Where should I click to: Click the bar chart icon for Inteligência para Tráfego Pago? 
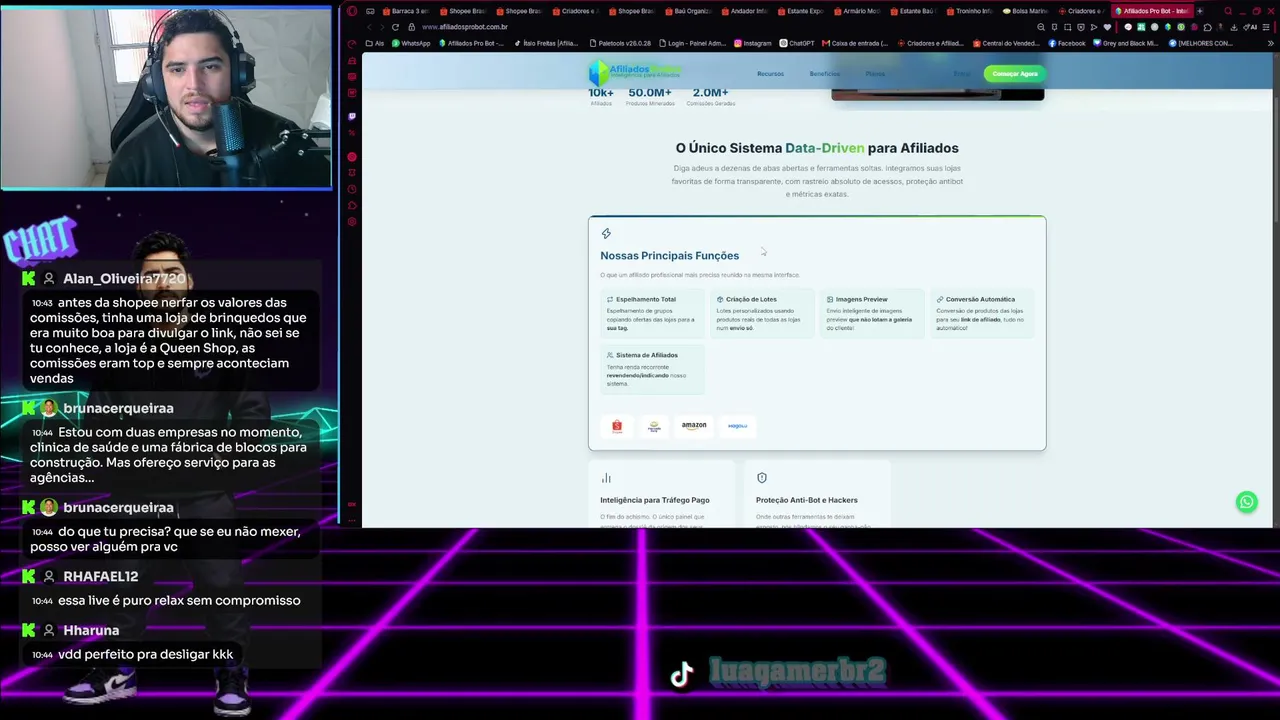click(606, 478)
